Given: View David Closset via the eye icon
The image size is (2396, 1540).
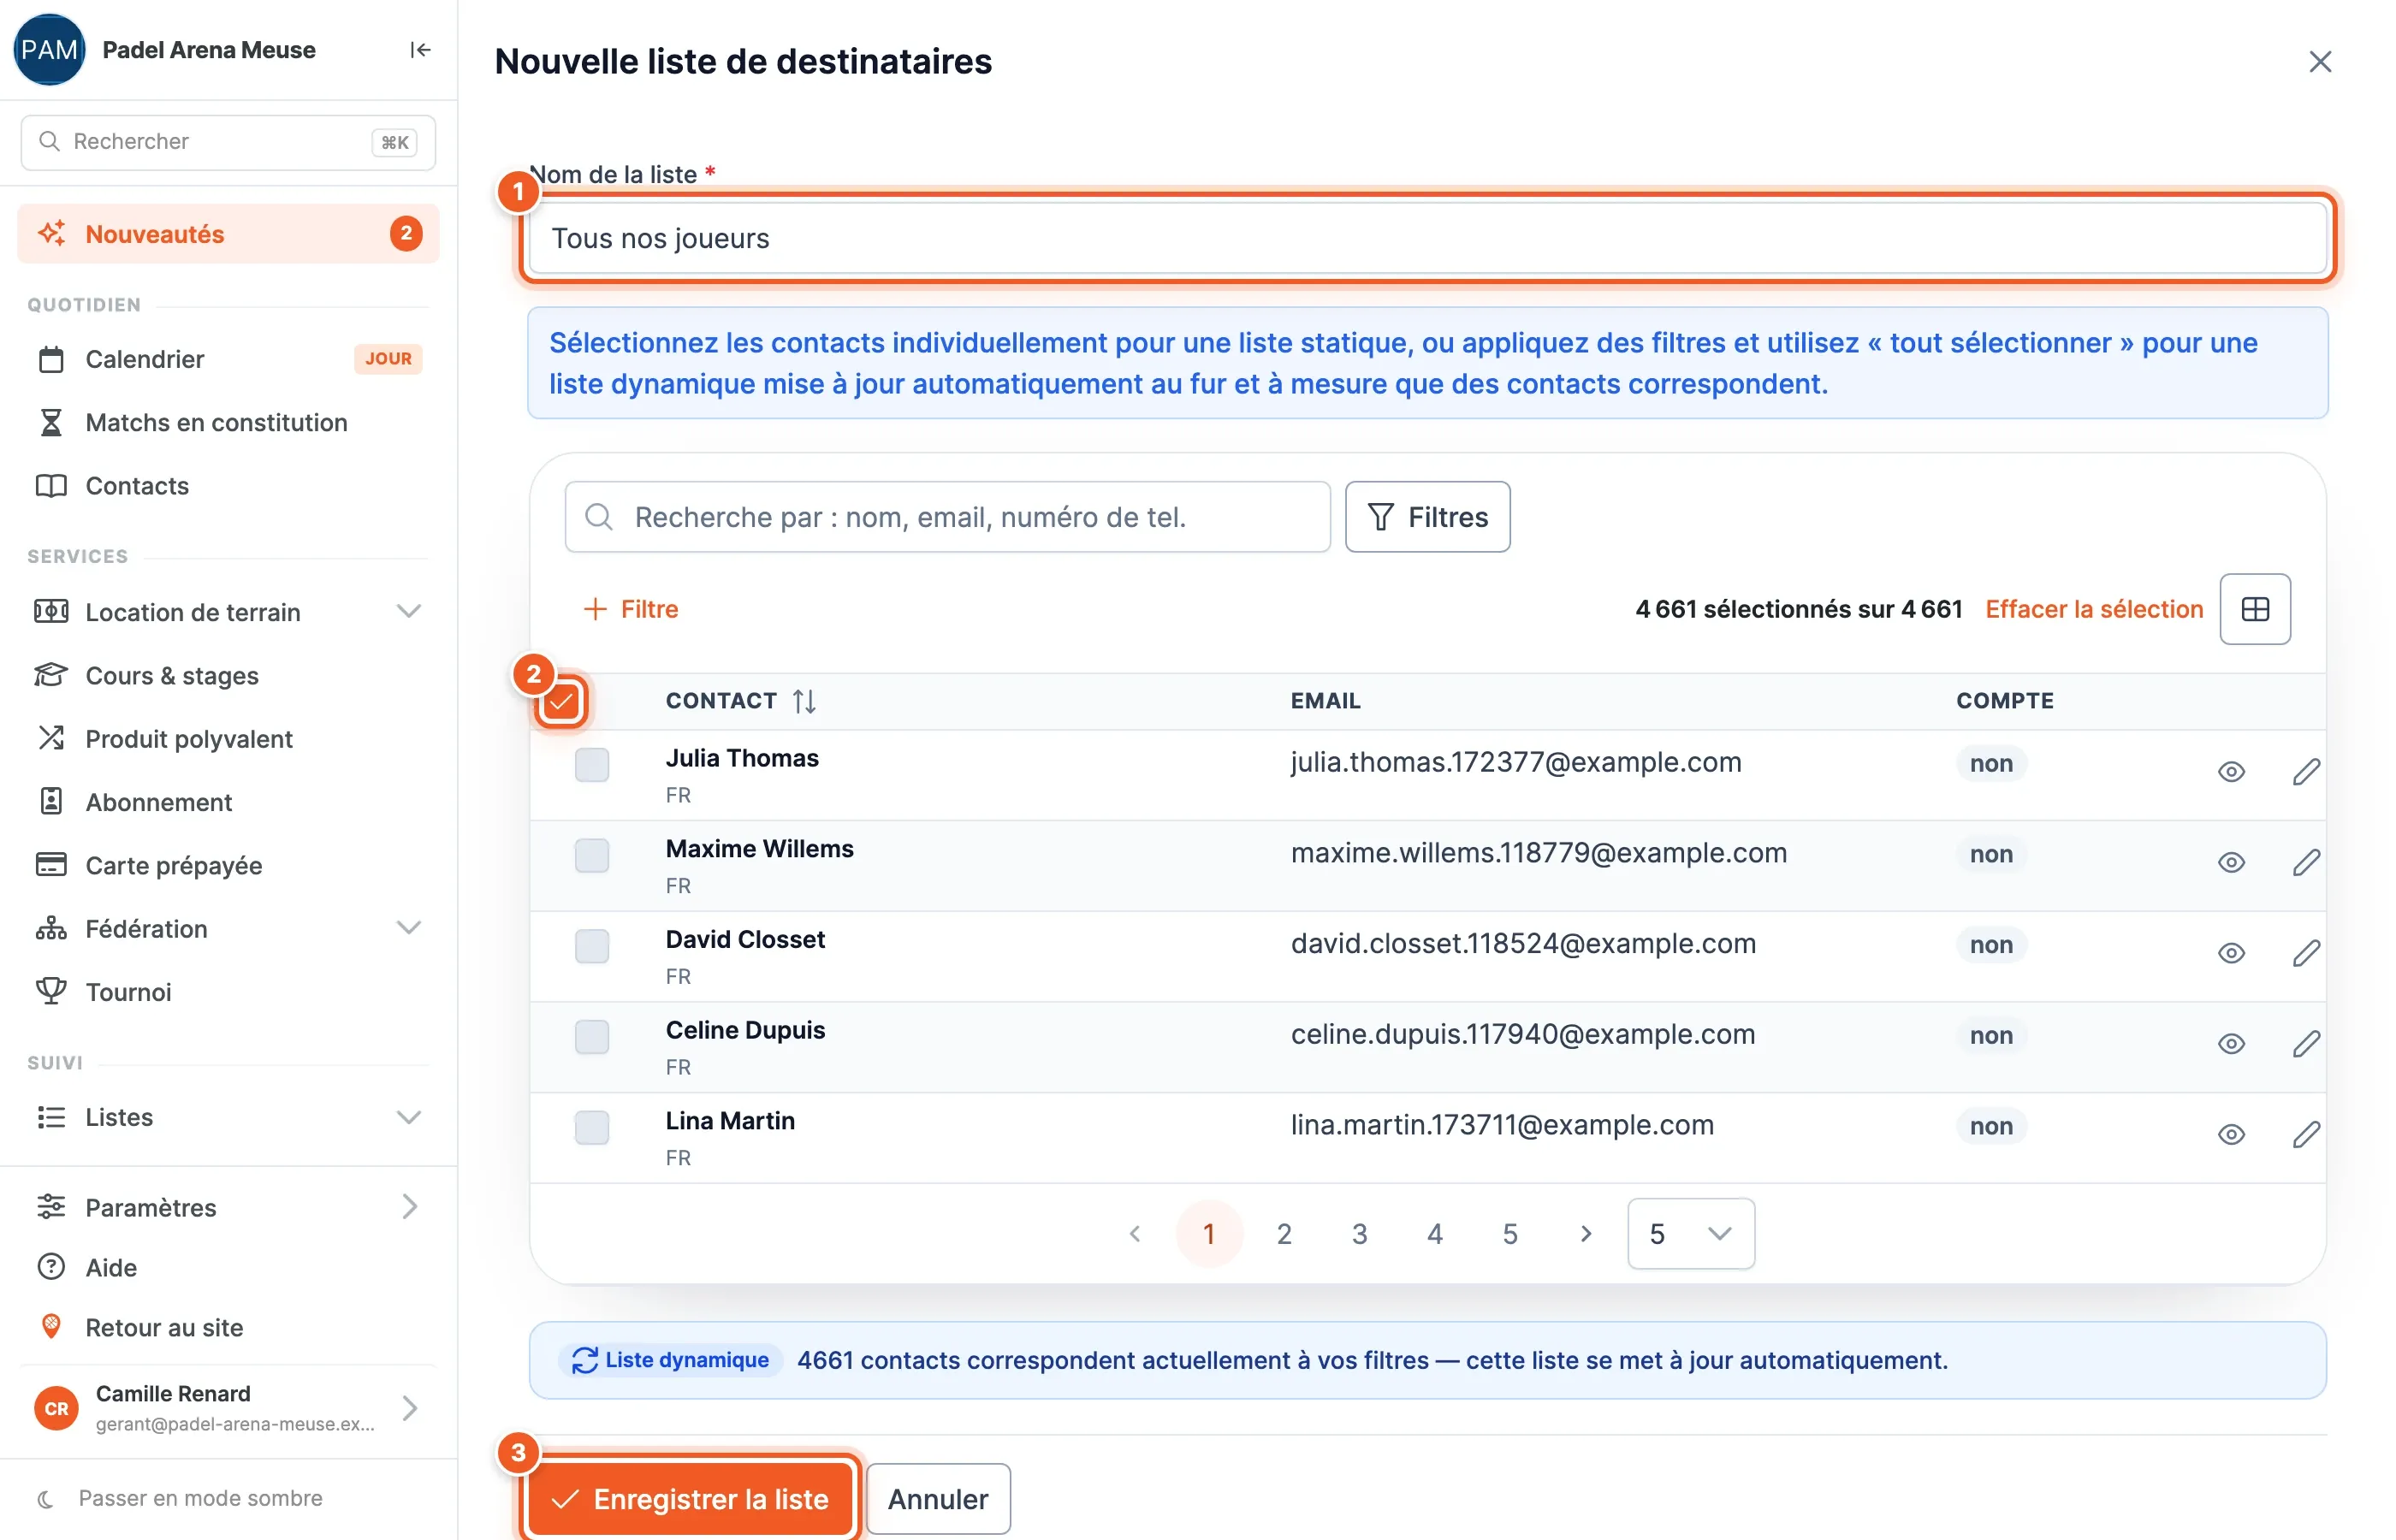Looking at the screenshot, I should click(x=2230, y=953).
